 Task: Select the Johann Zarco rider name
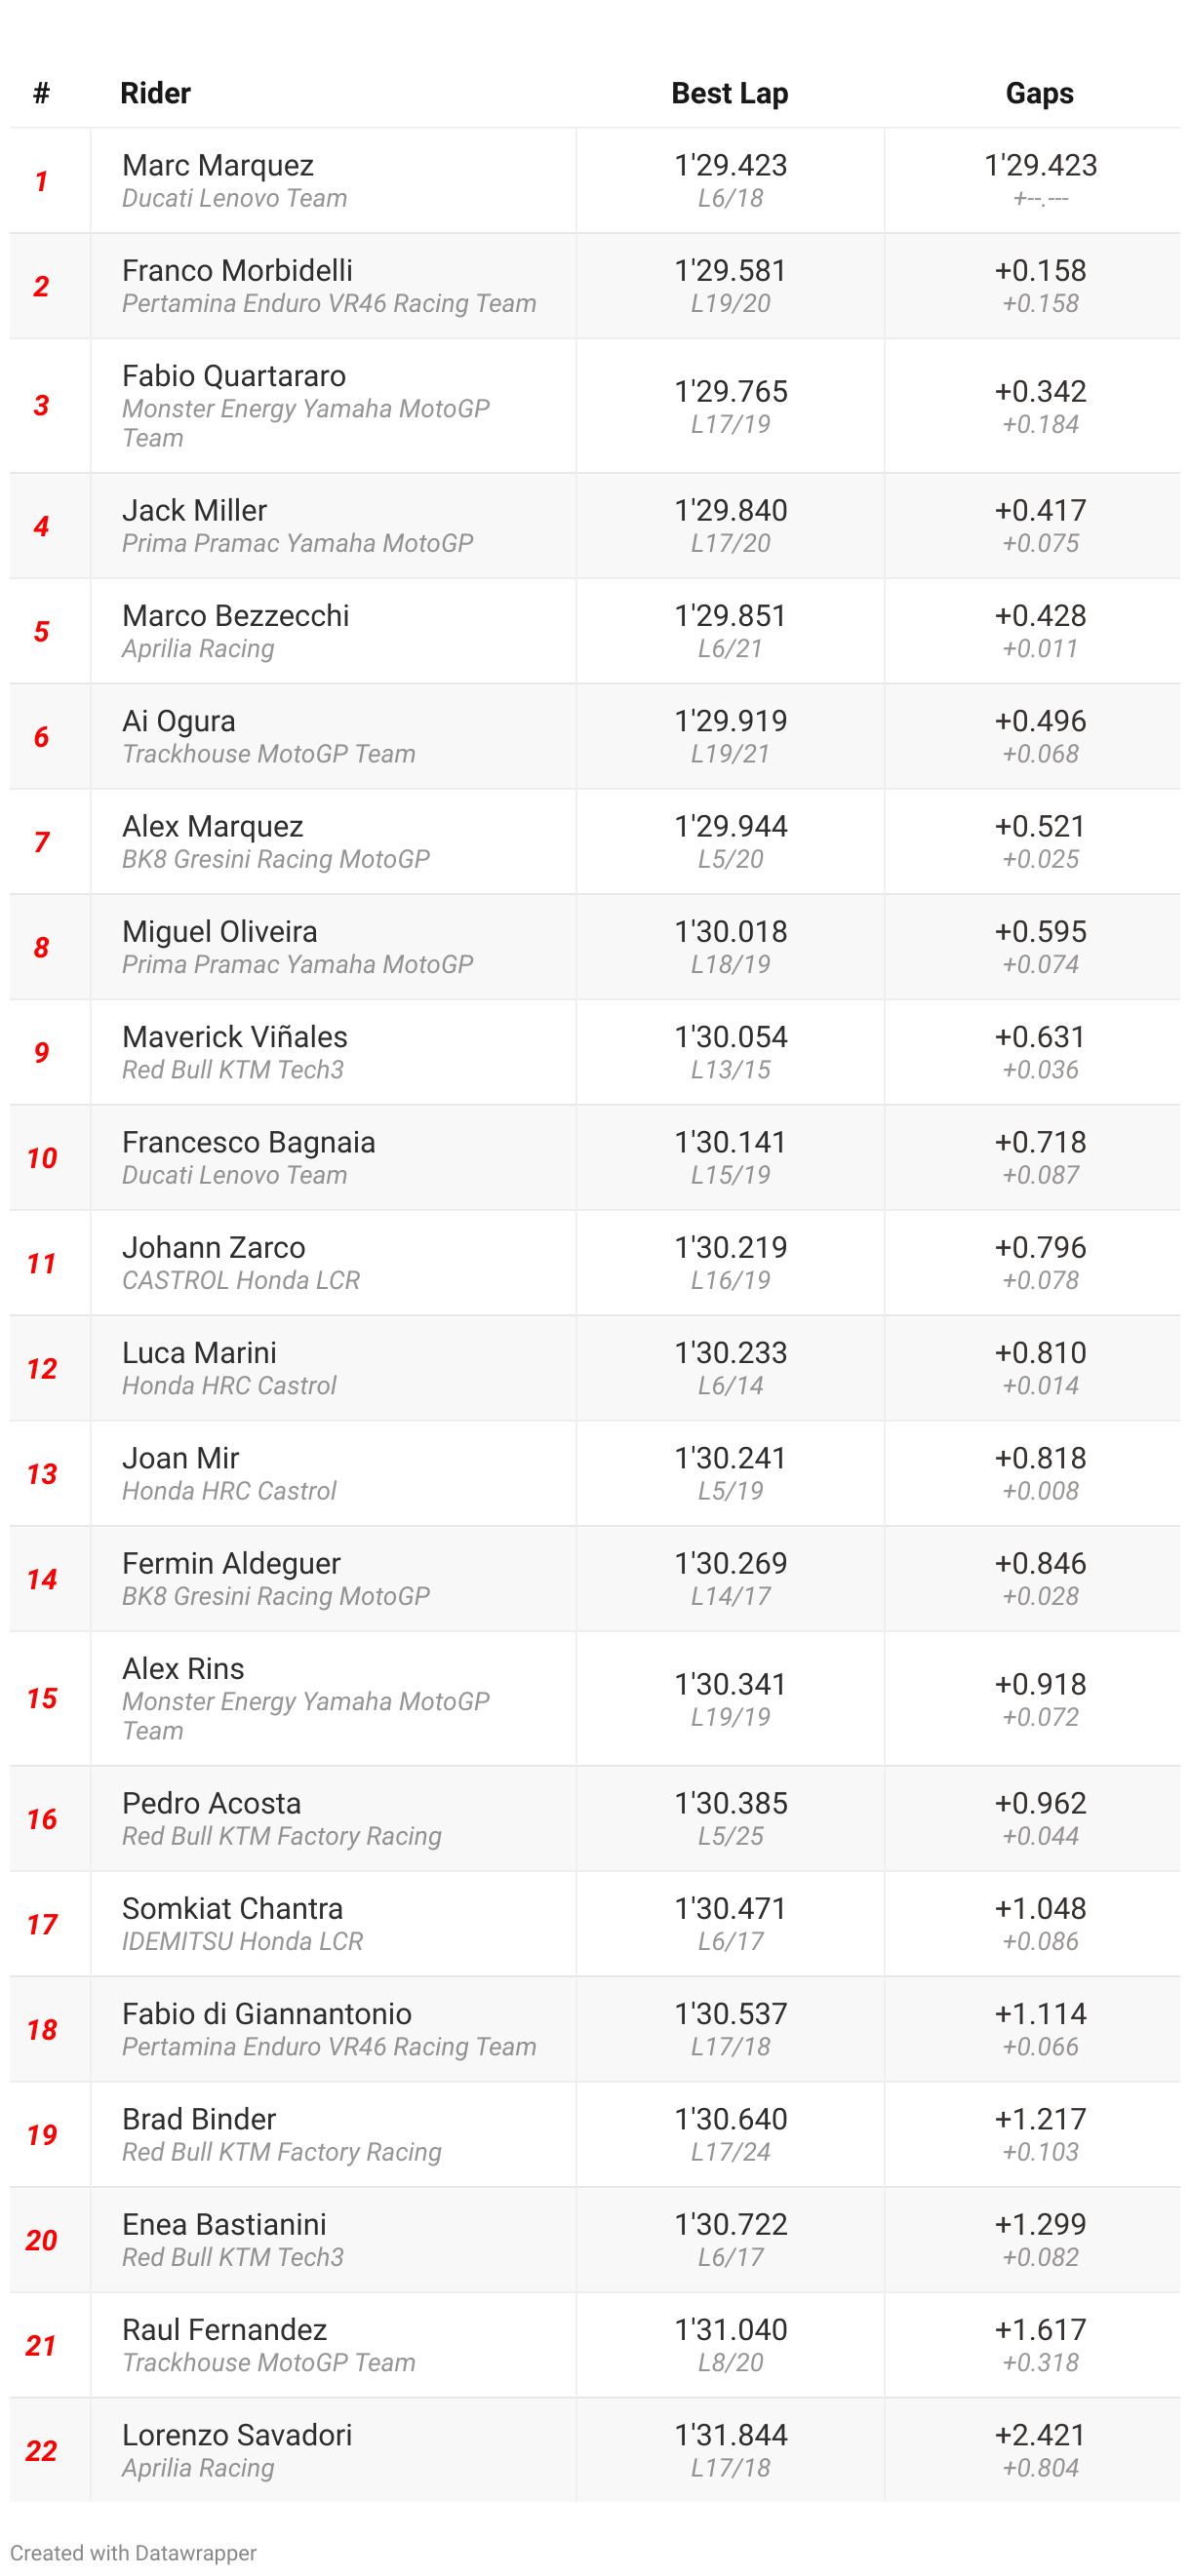213,1247
